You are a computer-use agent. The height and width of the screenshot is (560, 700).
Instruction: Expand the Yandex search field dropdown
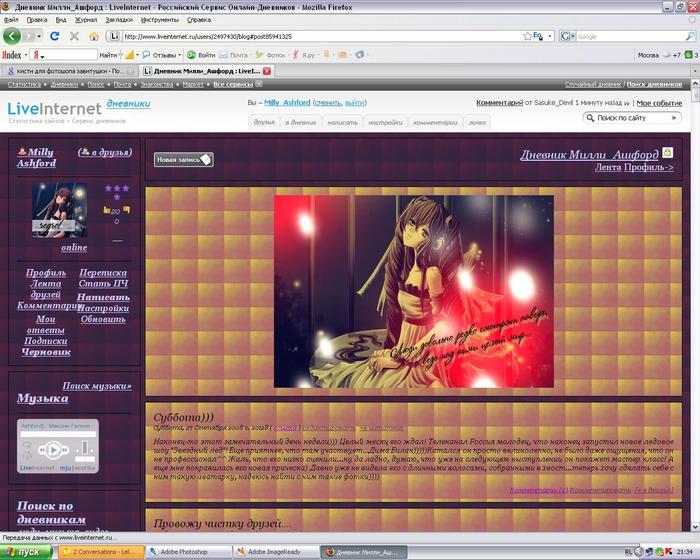43,57
